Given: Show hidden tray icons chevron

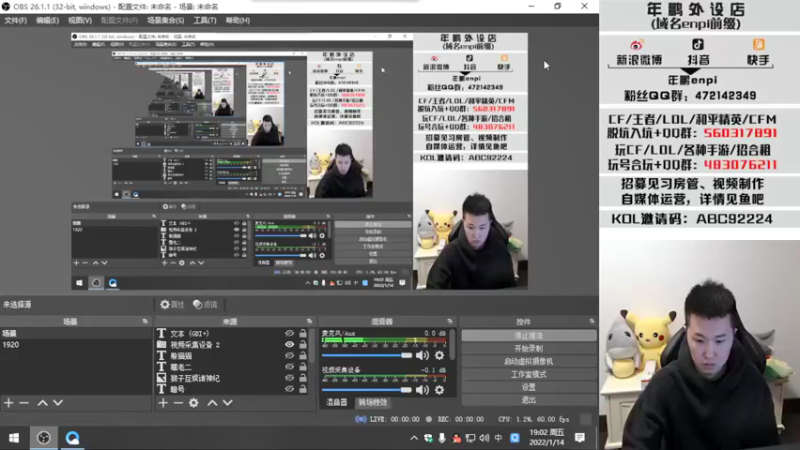Looking at the screenshot, I should 414,438.
